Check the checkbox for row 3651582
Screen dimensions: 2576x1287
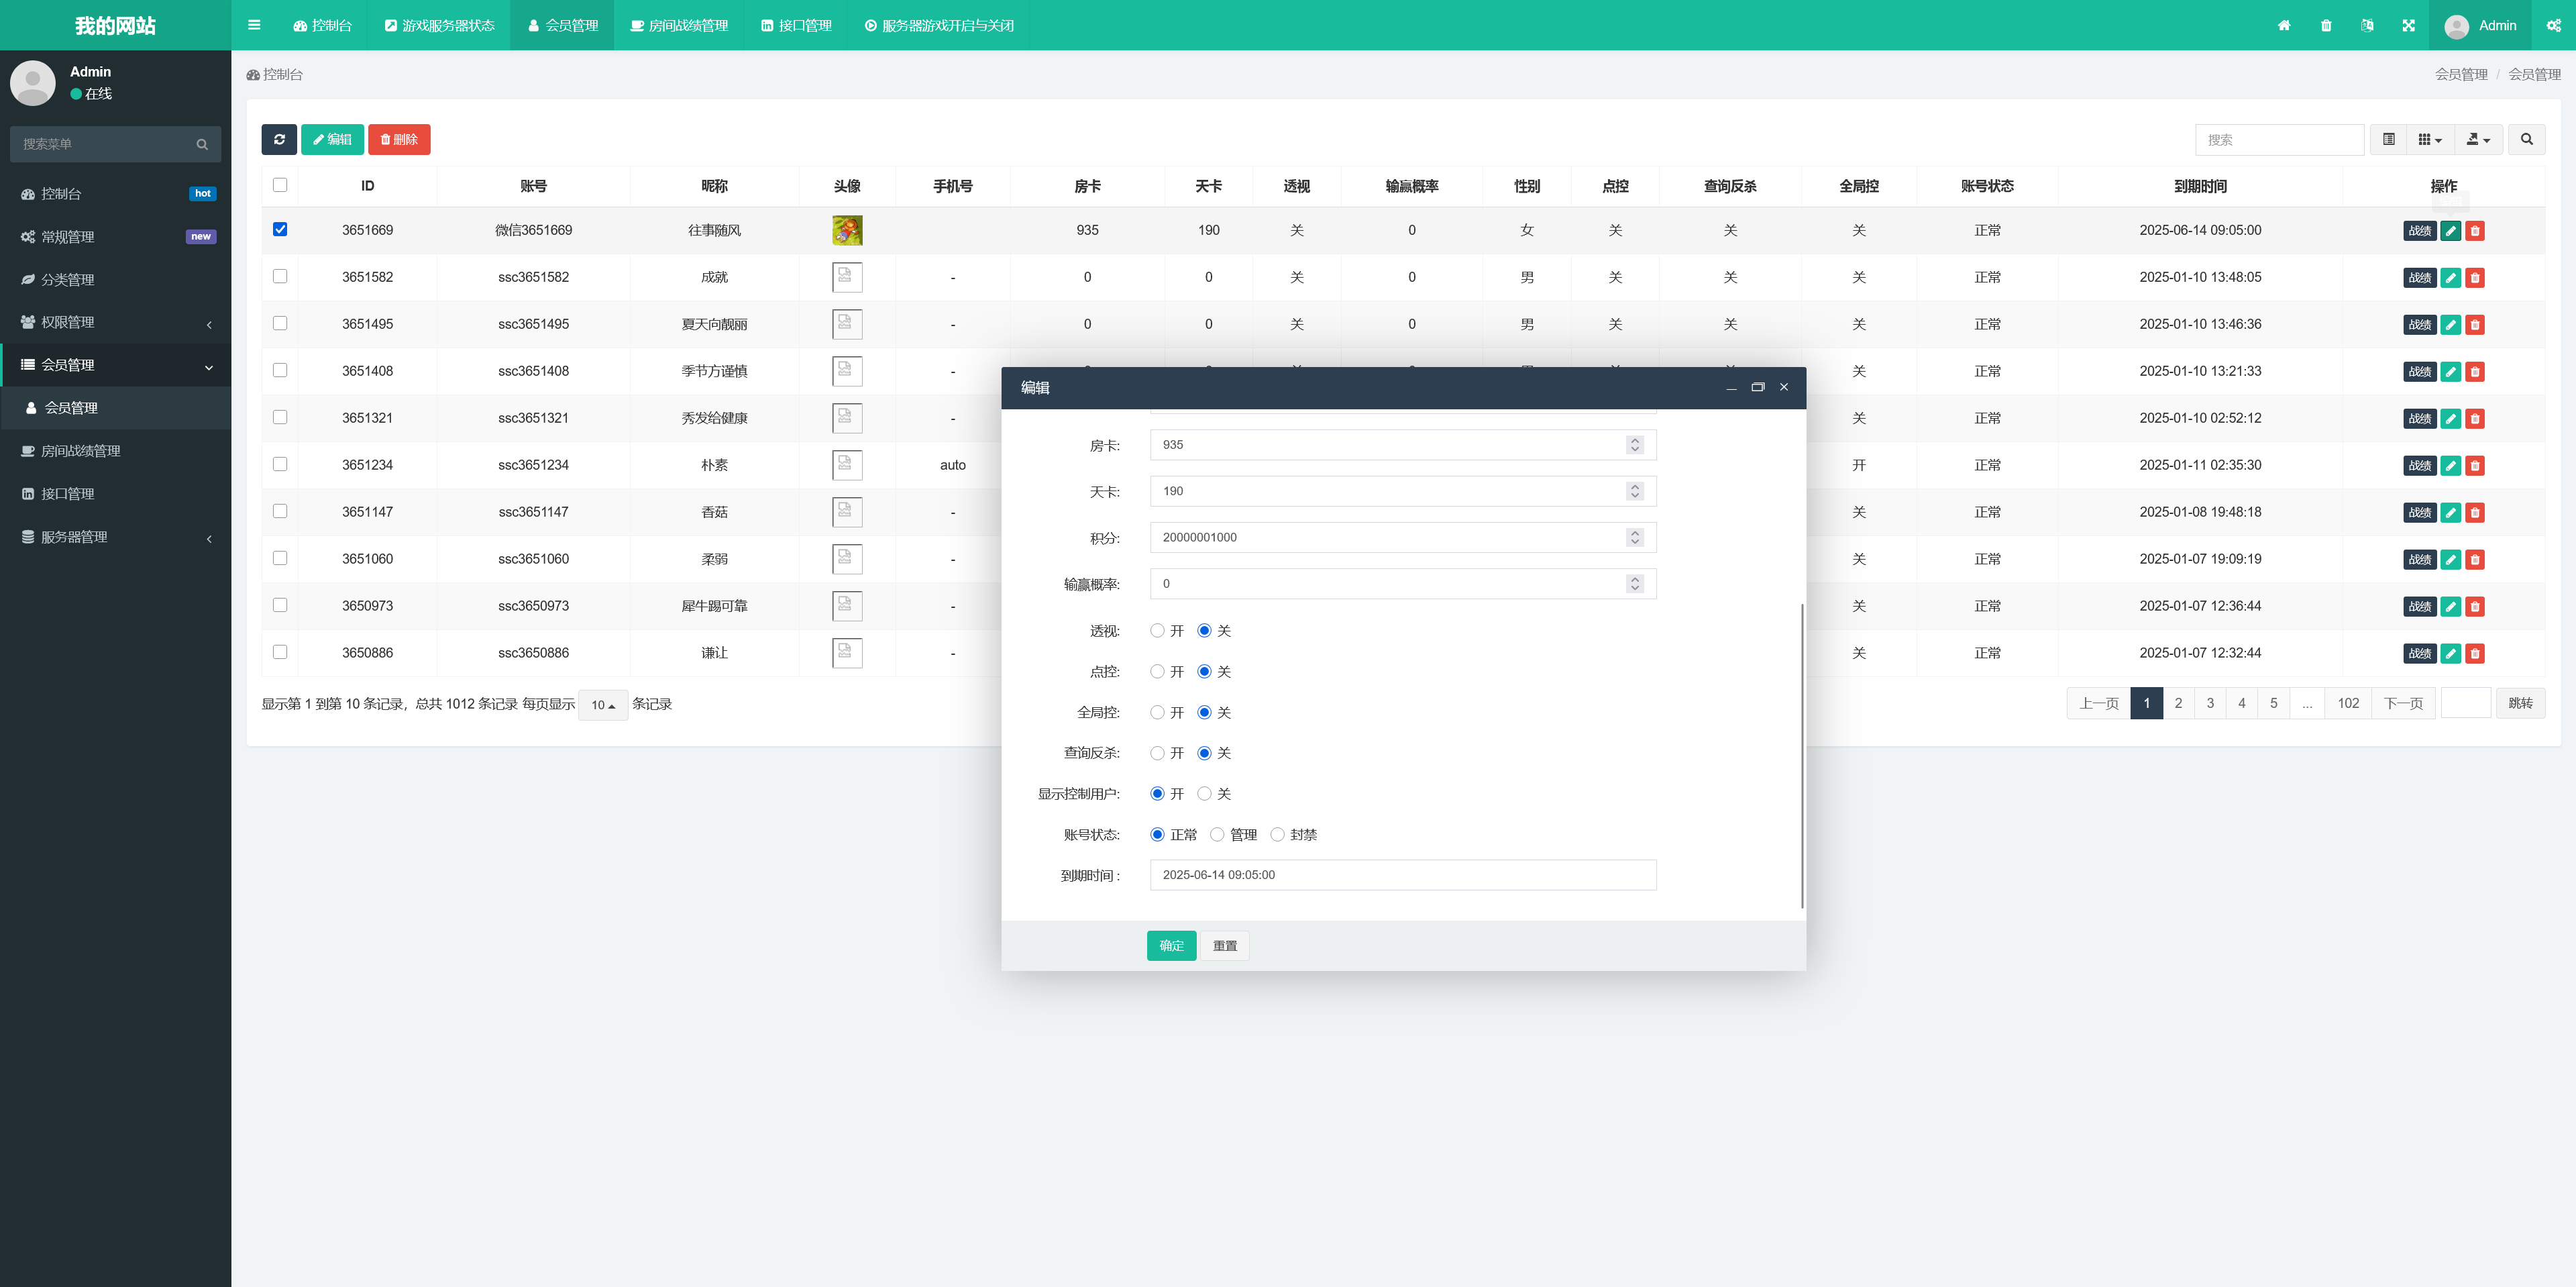tap(280, 276)
